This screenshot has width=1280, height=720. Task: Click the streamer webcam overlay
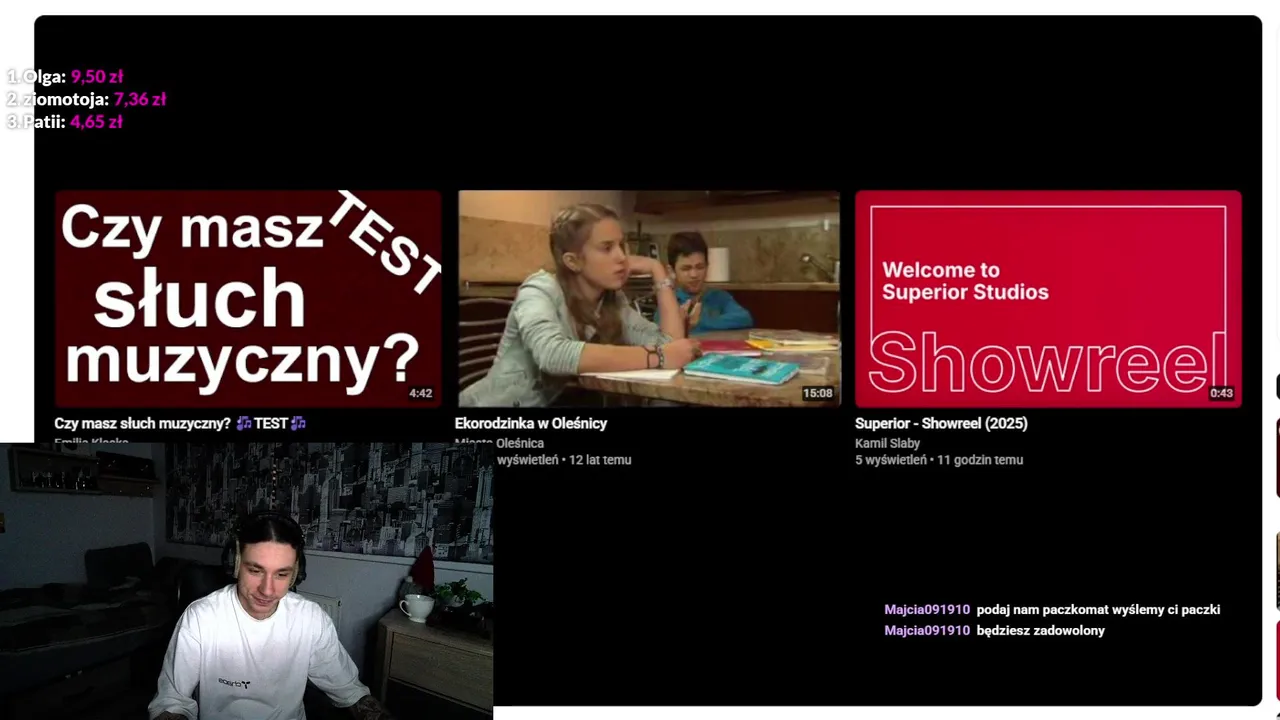coord(246,581)
